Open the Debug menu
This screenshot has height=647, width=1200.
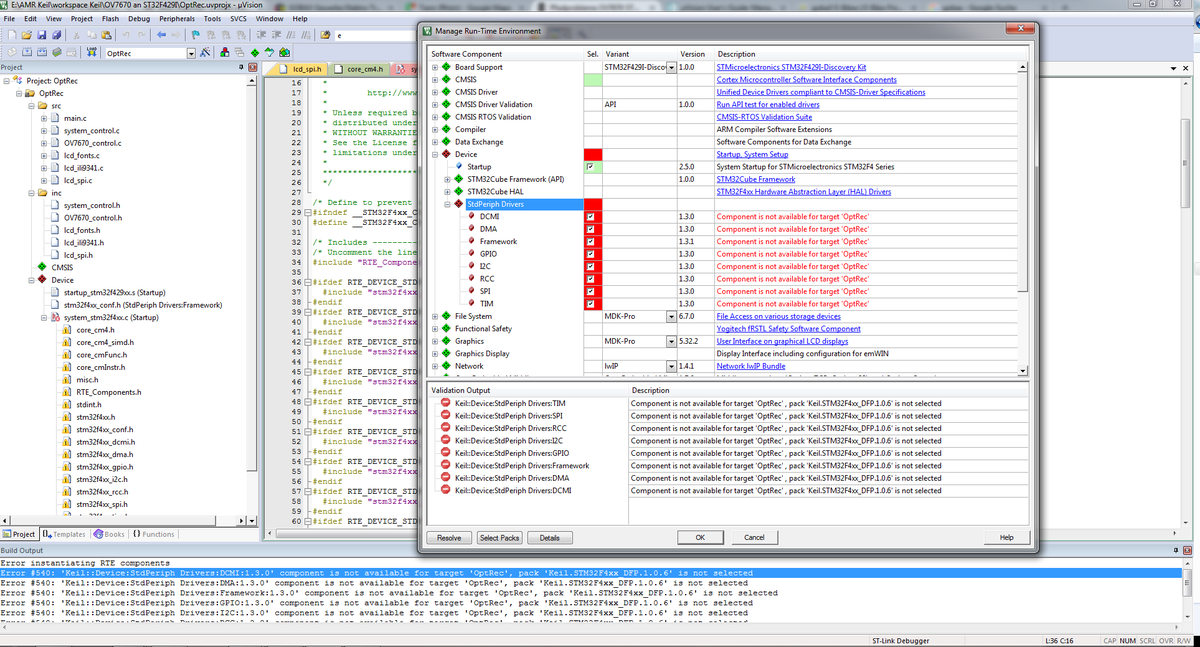coord(139,18)
